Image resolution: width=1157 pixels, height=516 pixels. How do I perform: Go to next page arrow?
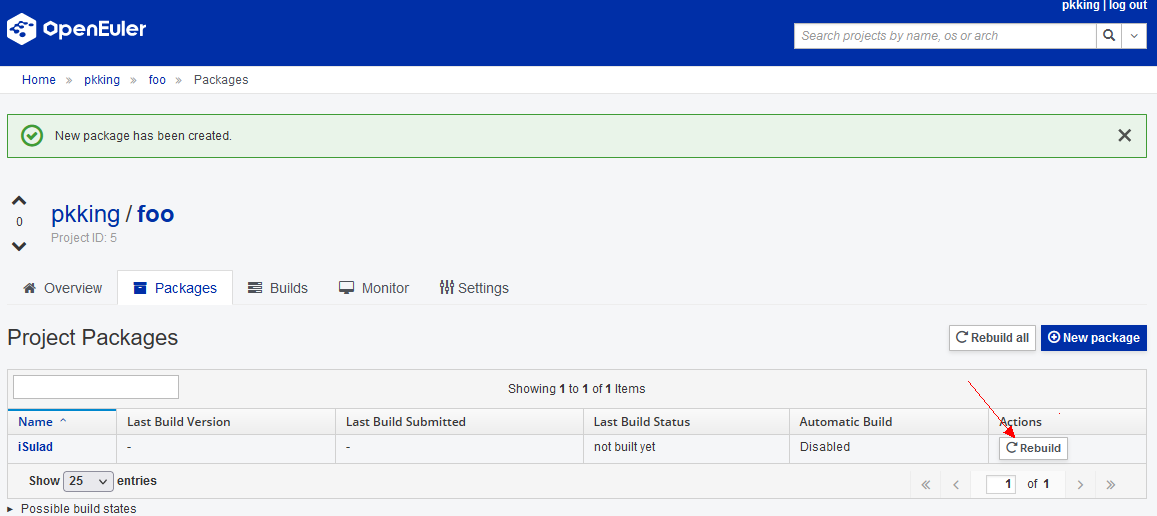[x=1080, y=484]
